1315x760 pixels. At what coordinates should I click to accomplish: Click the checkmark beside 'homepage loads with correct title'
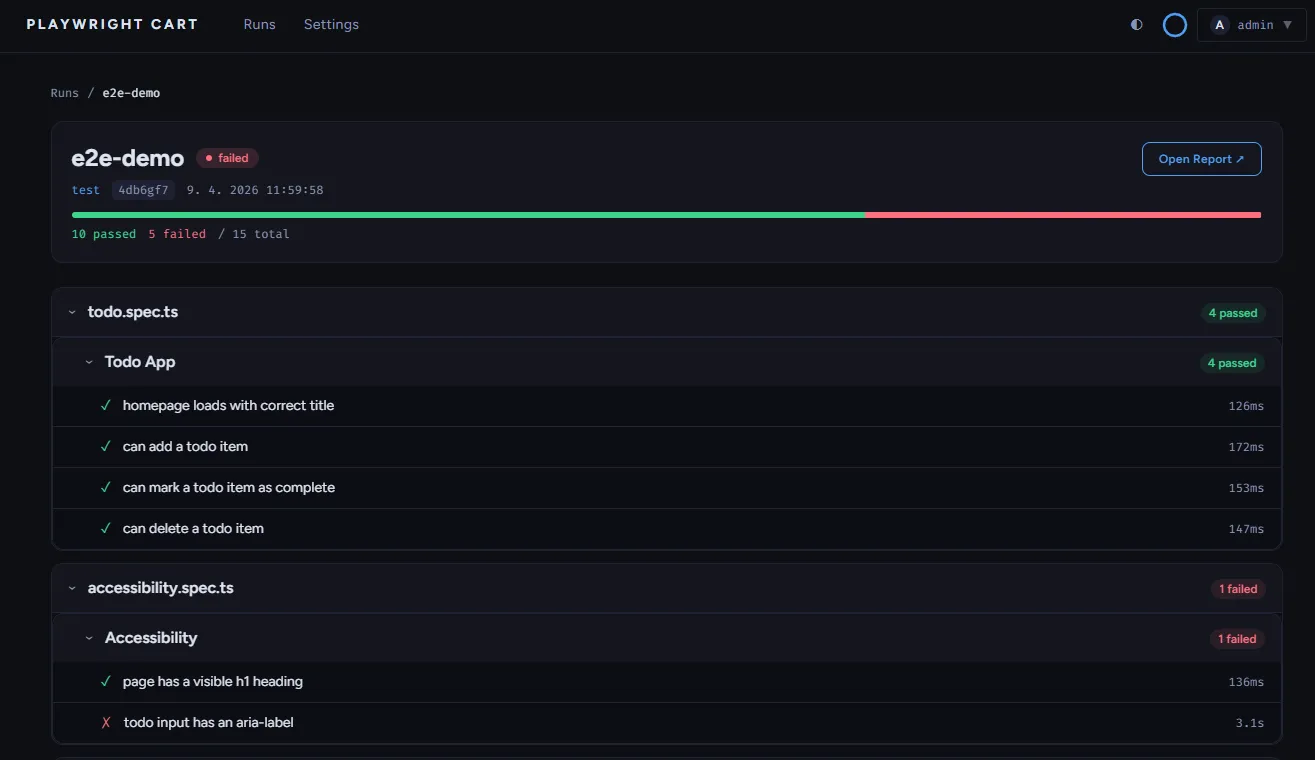[x=105, y=405]
